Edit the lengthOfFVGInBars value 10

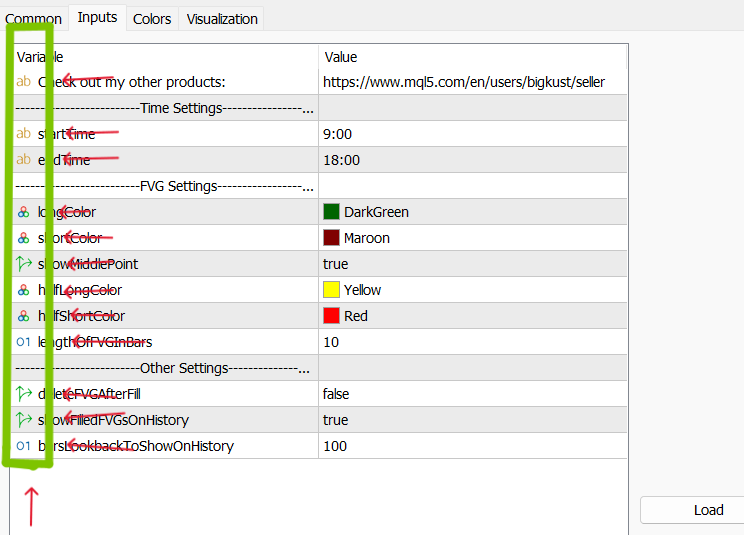(x=331, y=342)
